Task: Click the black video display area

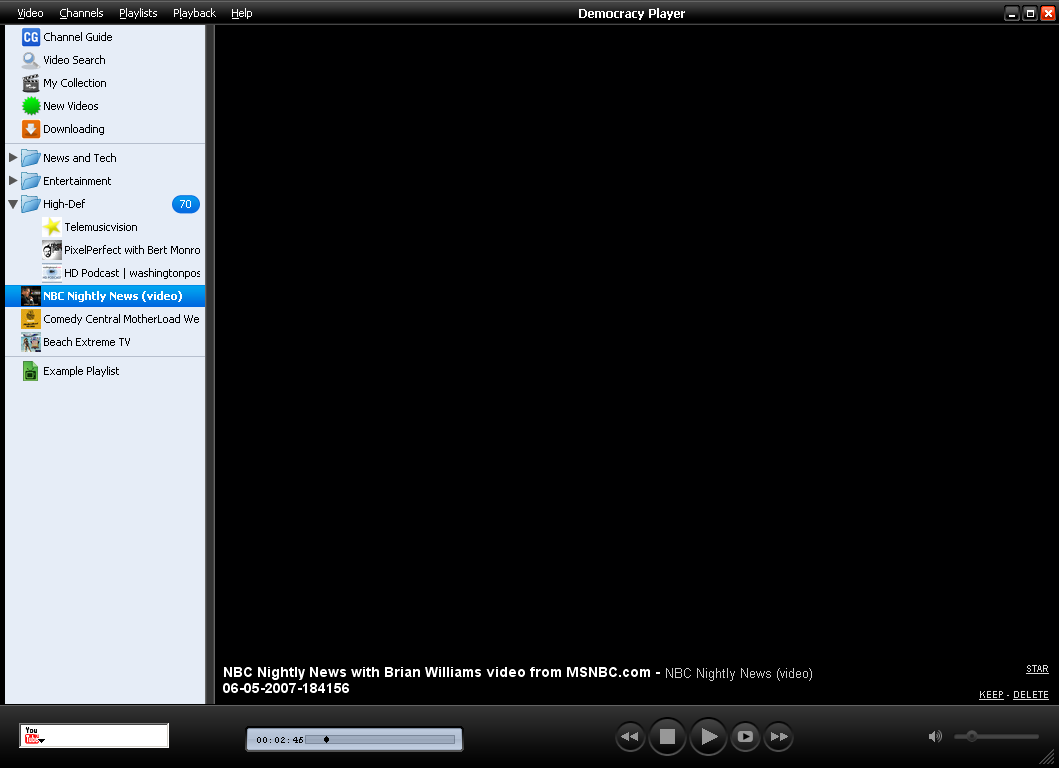Action: [636, 341]
